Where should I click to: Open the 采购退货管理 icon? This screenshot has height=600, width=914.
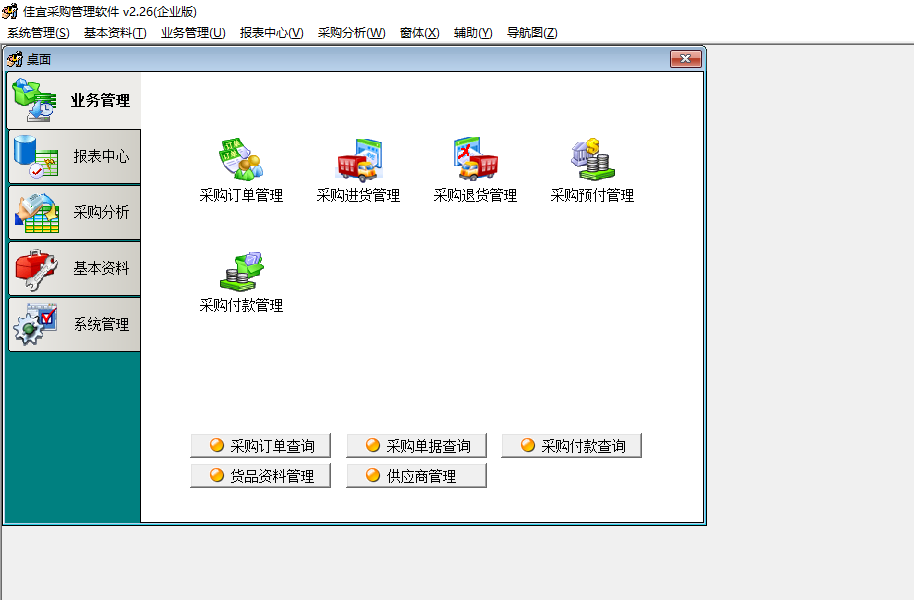[476, 159]
